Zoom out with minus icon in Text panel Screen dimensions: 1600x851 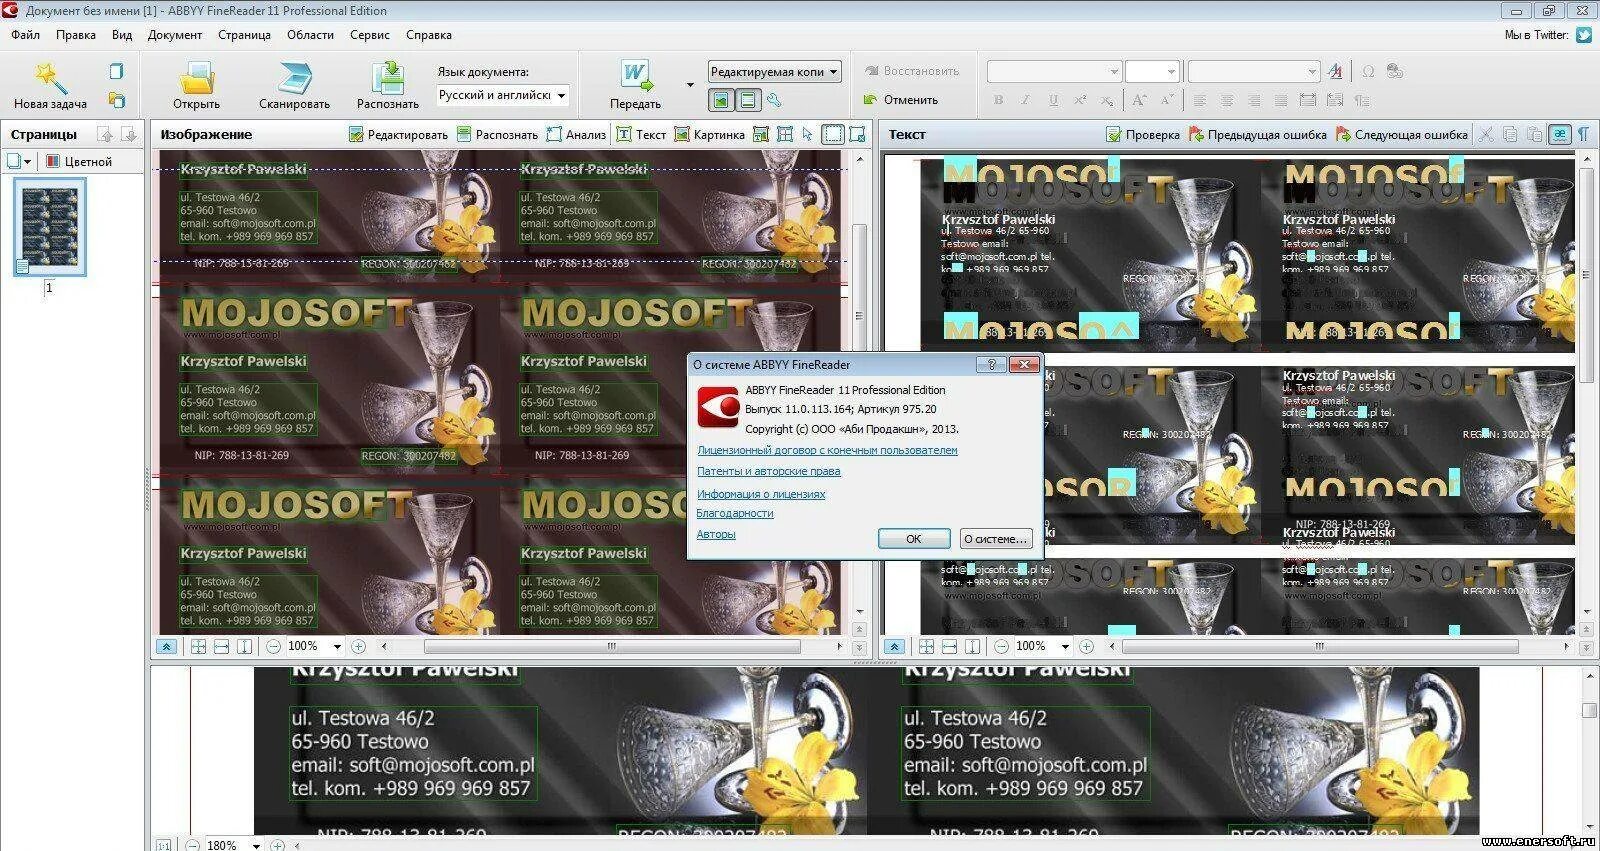pos(1002,647)
